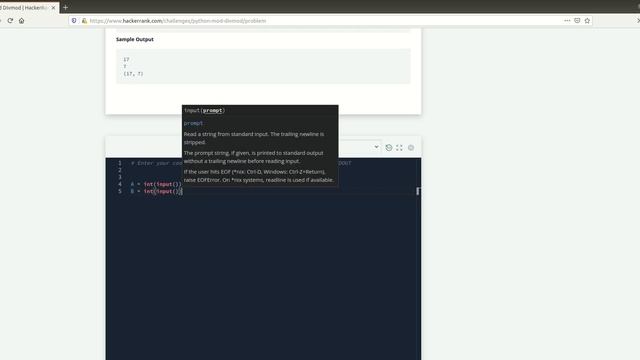Open the tracking protection shield icon
Image resolution: width=640 pixels, height=360 pixels.
(74, 20)
